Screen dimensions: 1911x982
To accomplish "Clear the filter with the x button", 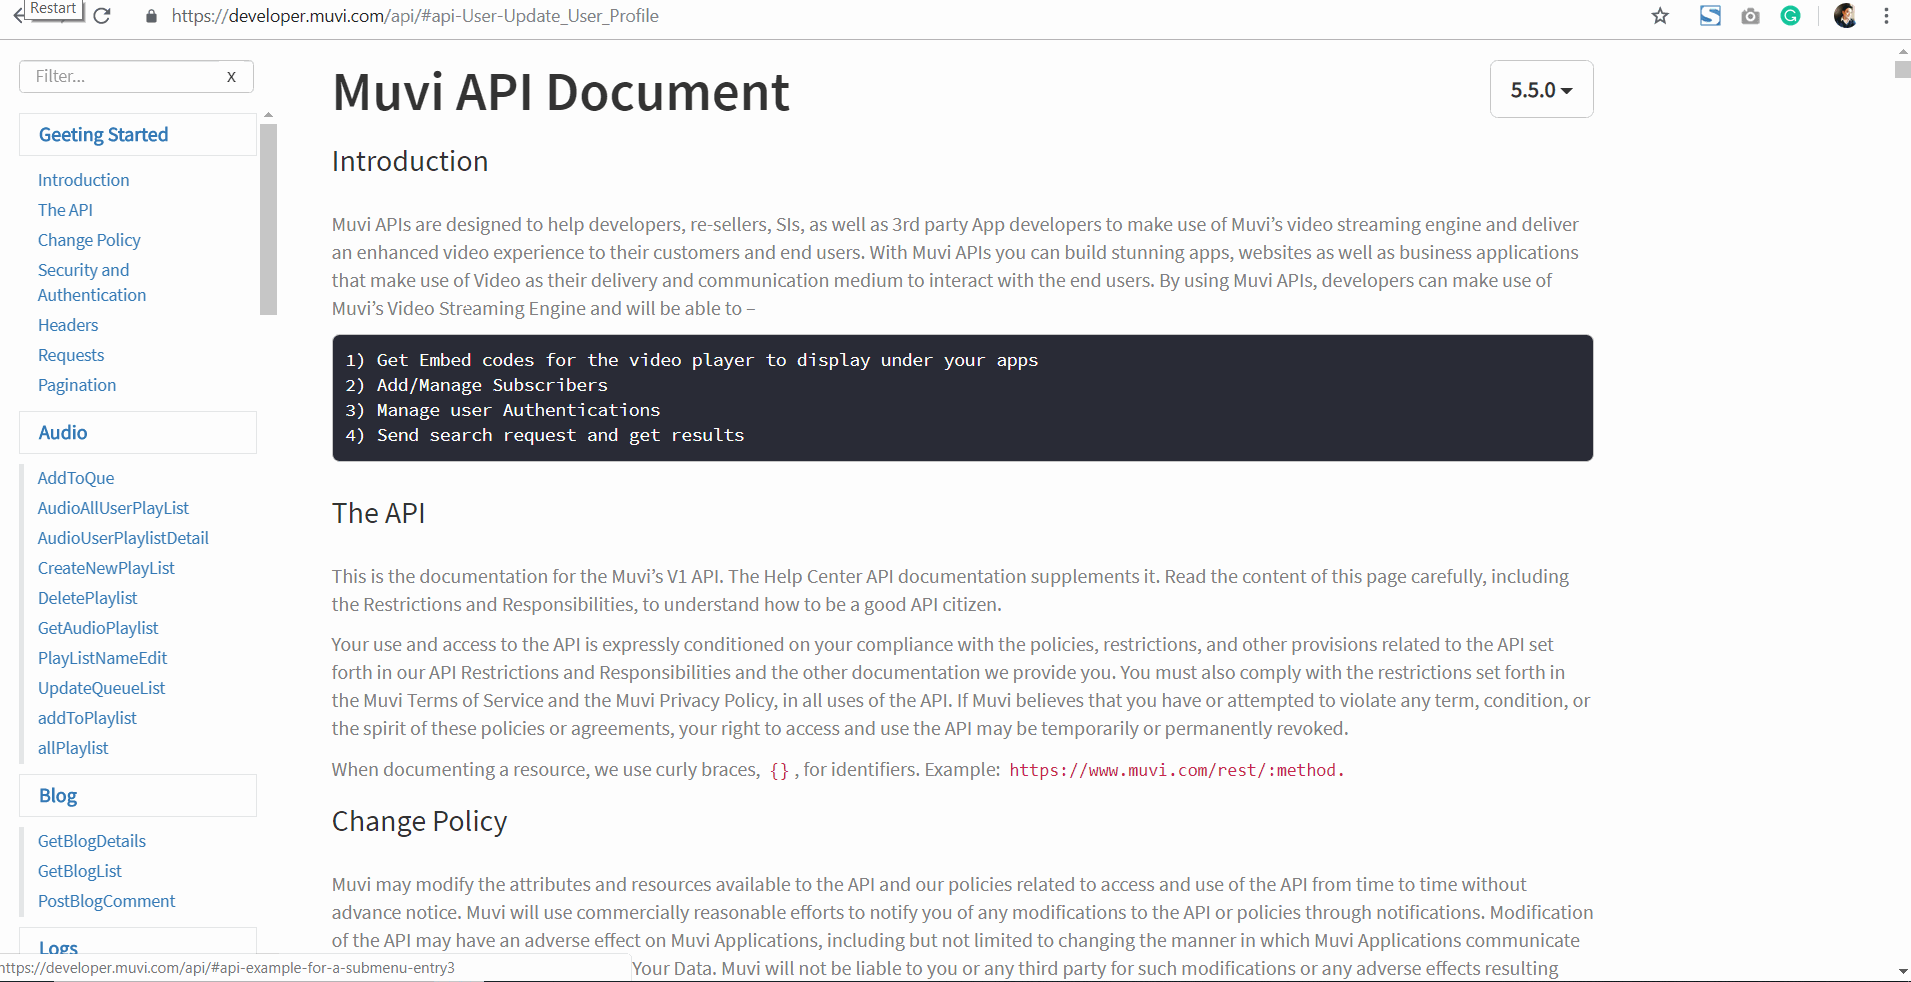I will pyautogui.click(x=231, y=77).
